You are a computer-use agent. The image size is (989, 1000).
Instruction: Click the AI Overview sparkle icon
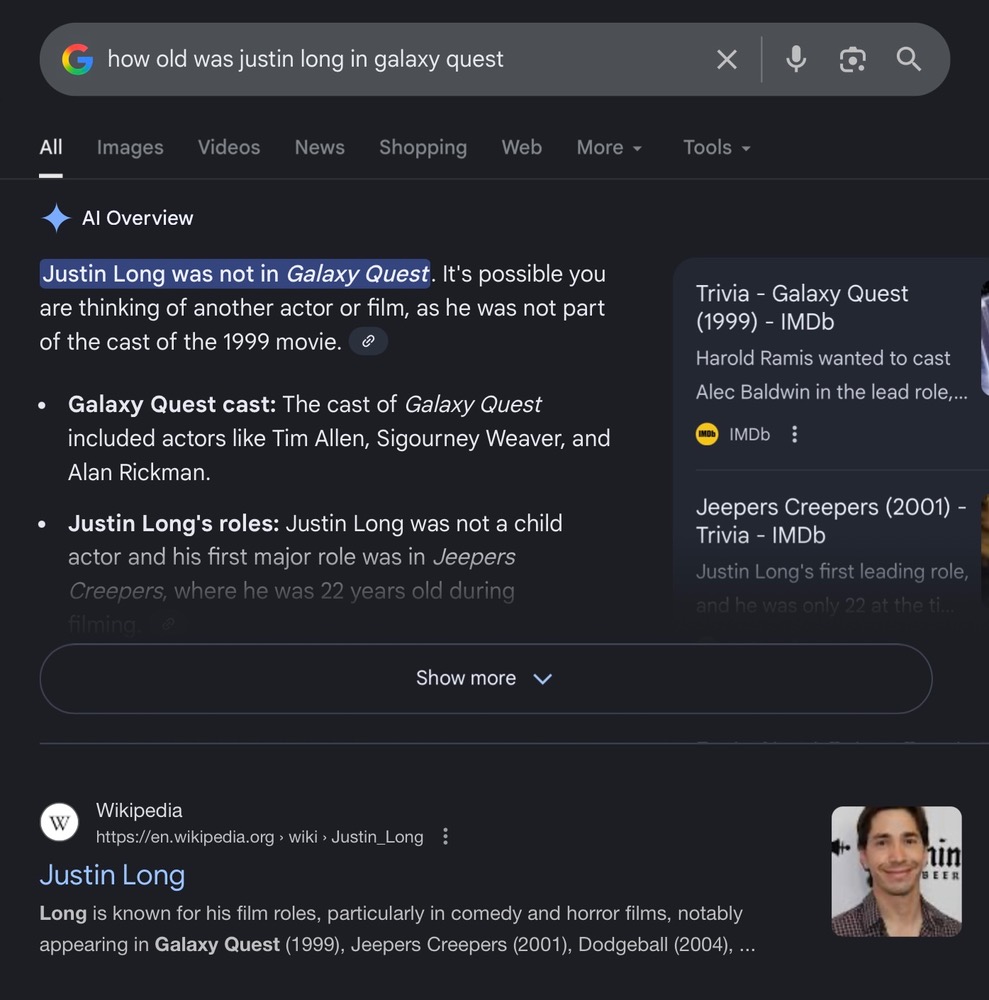coord(56,218)
